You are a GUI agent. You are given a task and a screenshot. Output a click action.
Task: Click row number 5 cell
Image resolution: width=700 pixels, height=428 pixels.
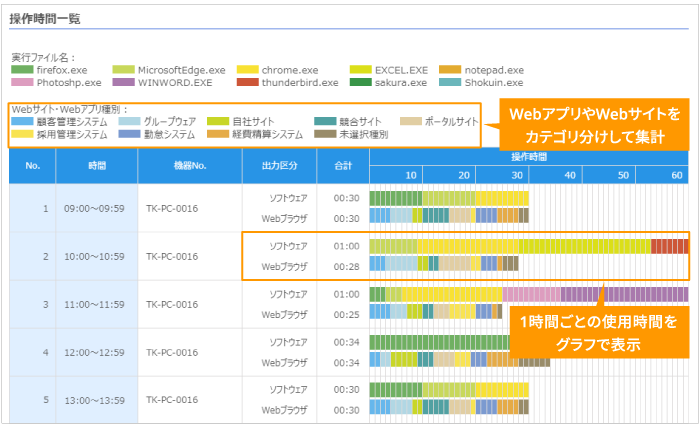pyautogui.click(x=33, y=400)
